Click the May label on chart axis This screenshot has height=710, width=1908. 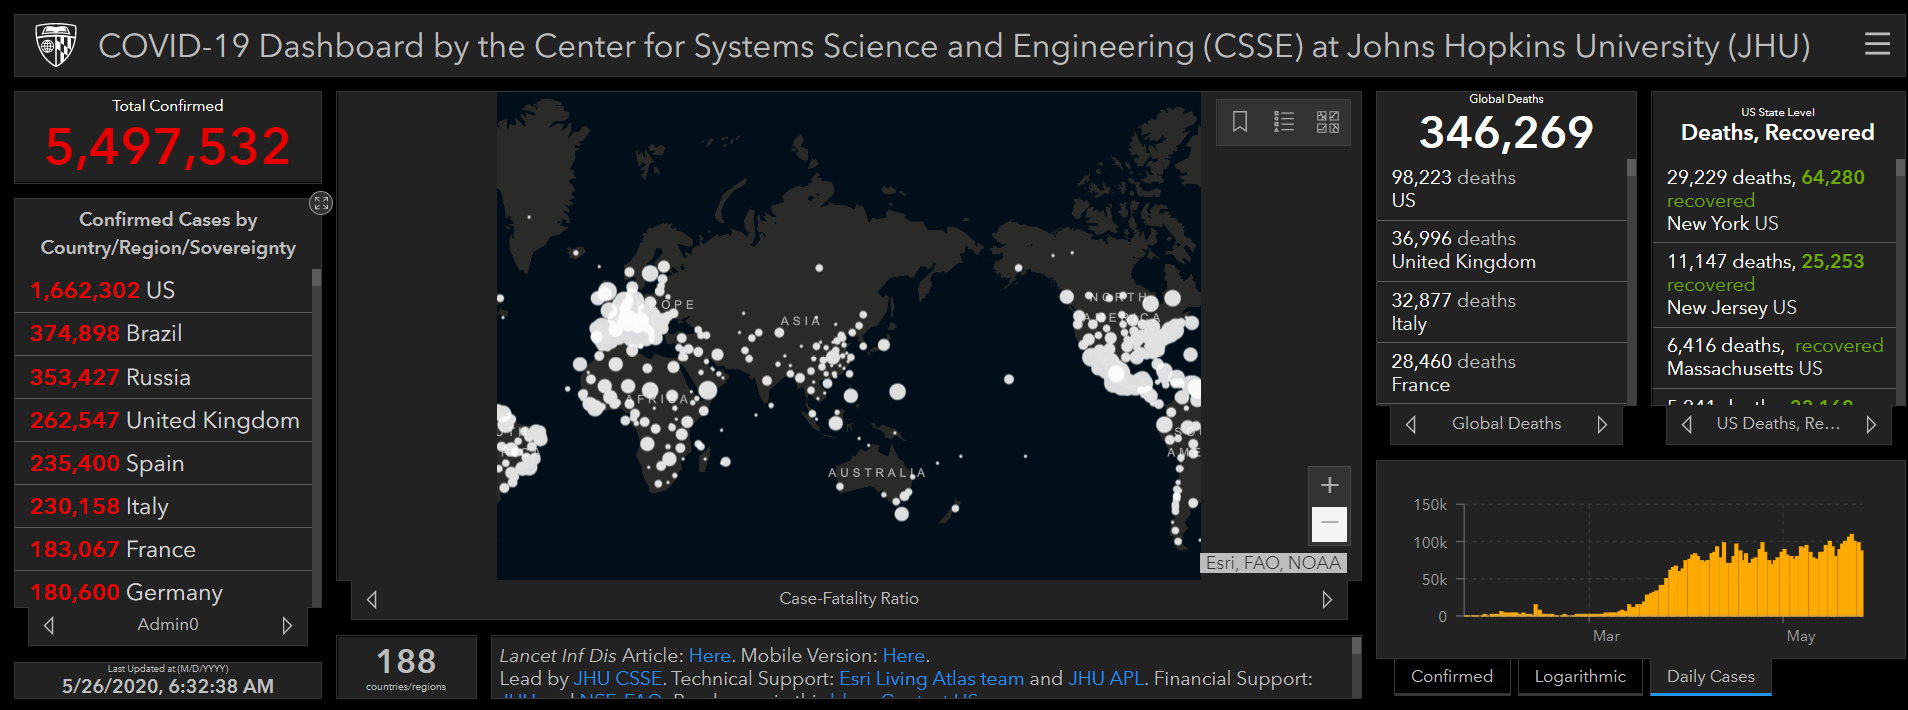click(1800, 636)
